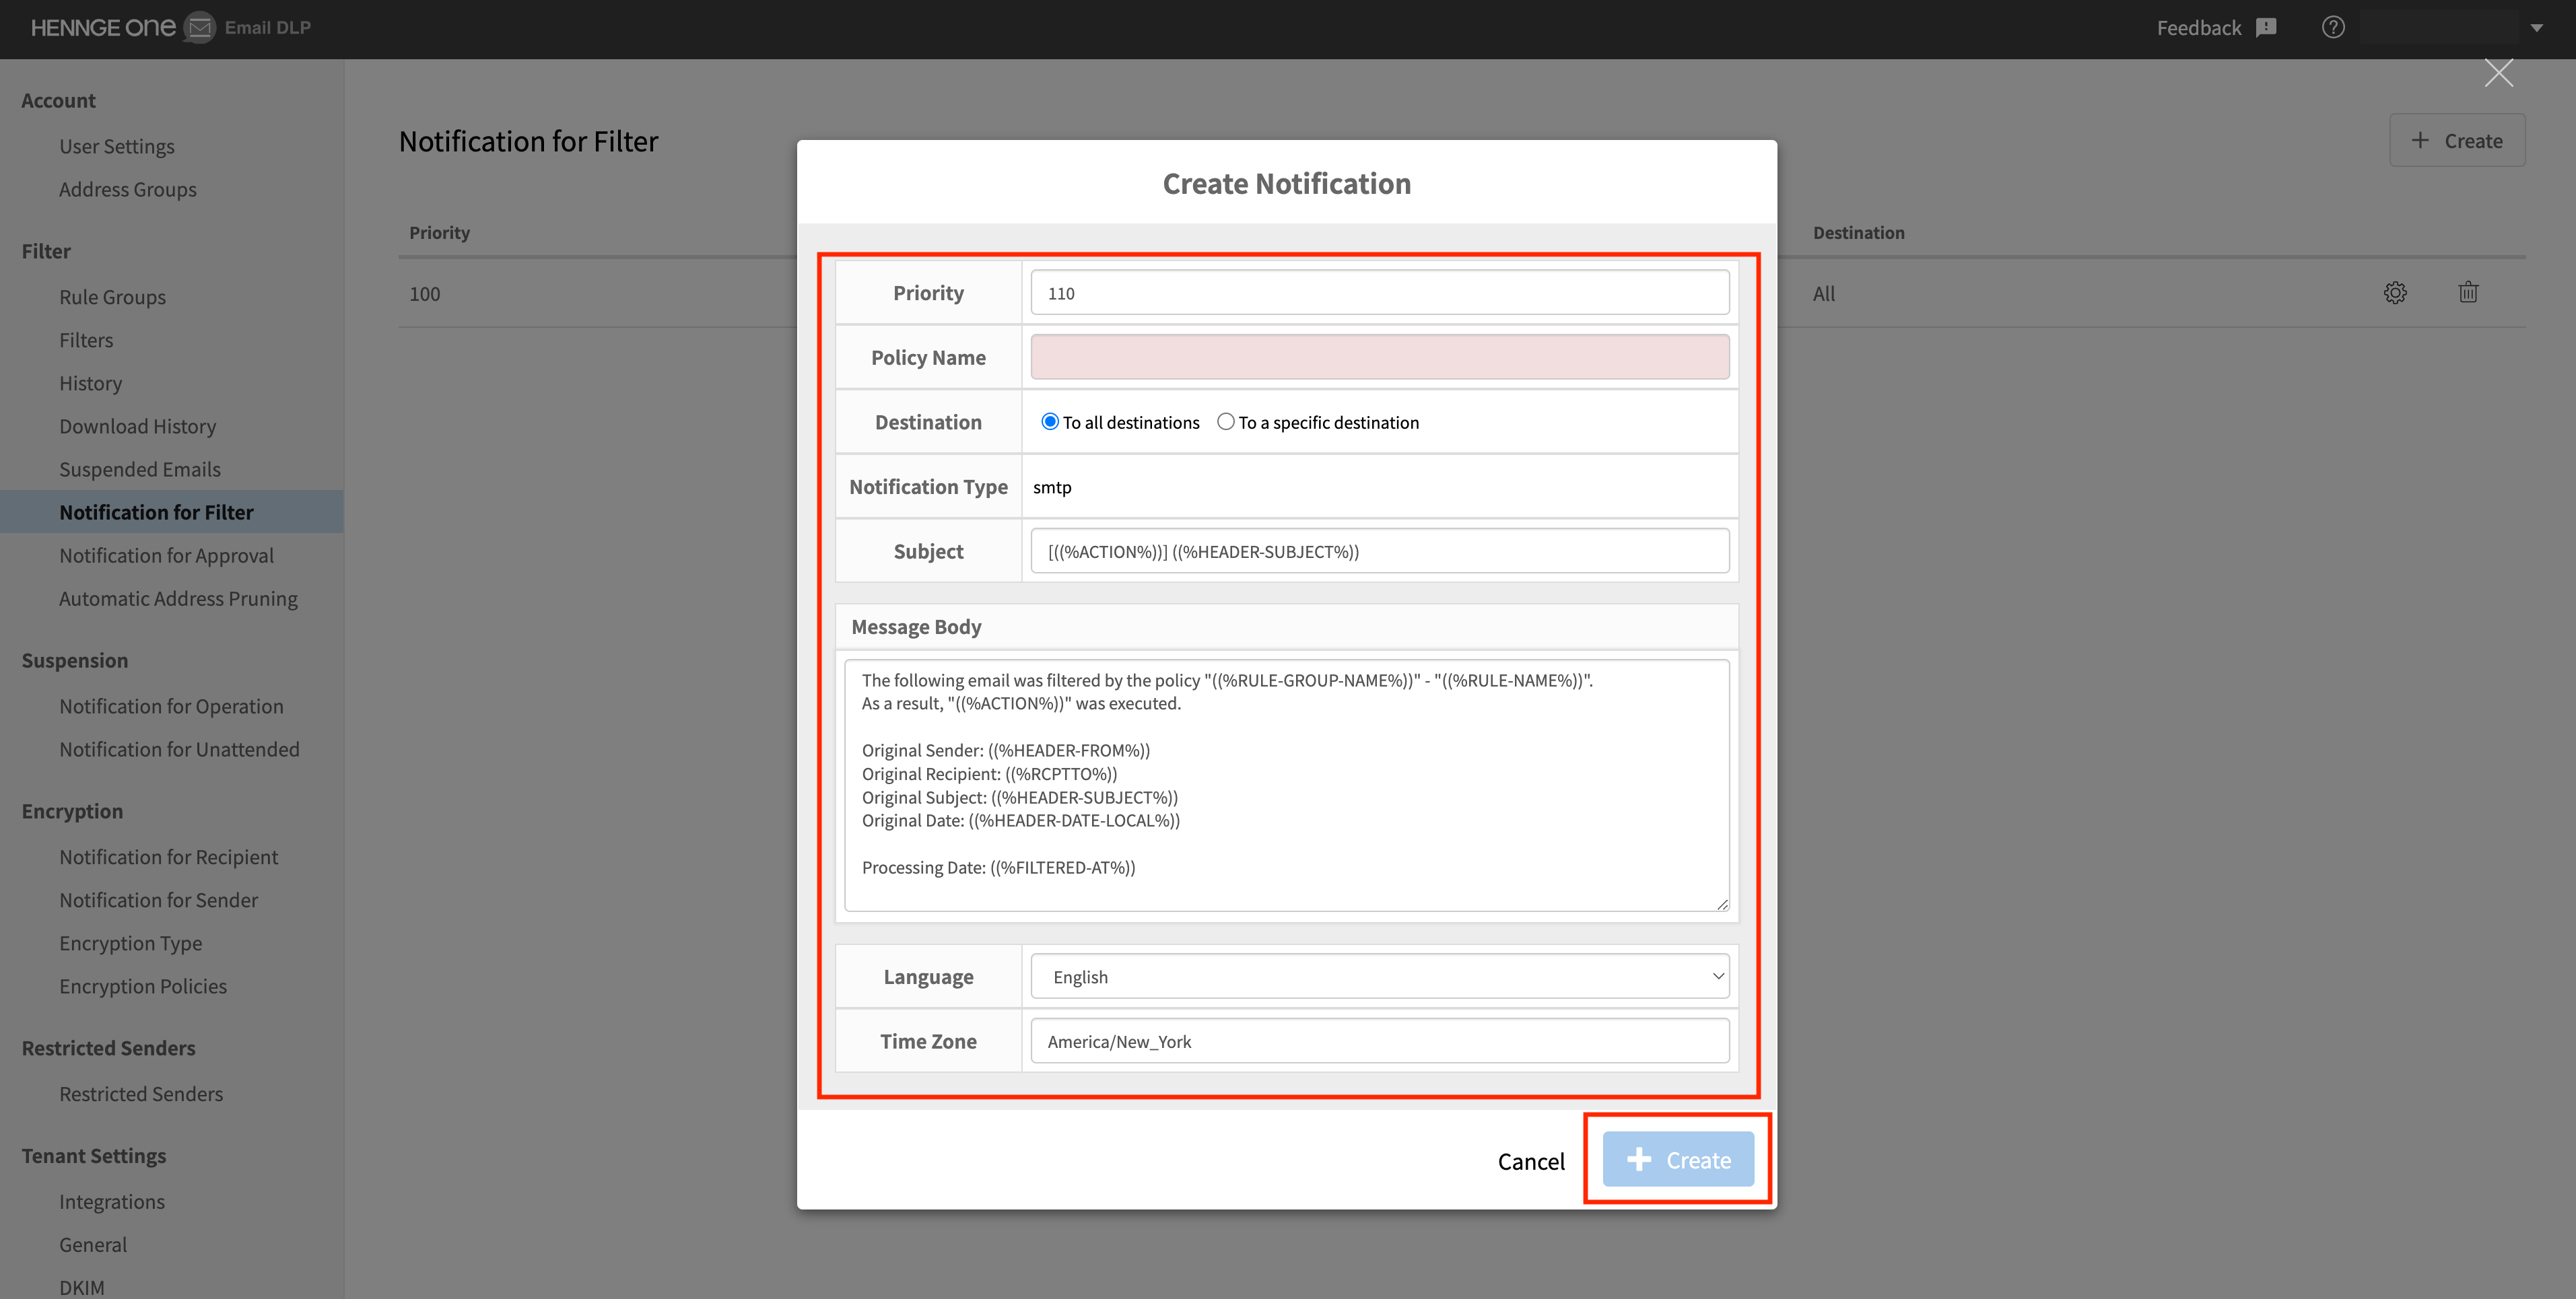Click the Subject input field

[x=1380, y=551]
